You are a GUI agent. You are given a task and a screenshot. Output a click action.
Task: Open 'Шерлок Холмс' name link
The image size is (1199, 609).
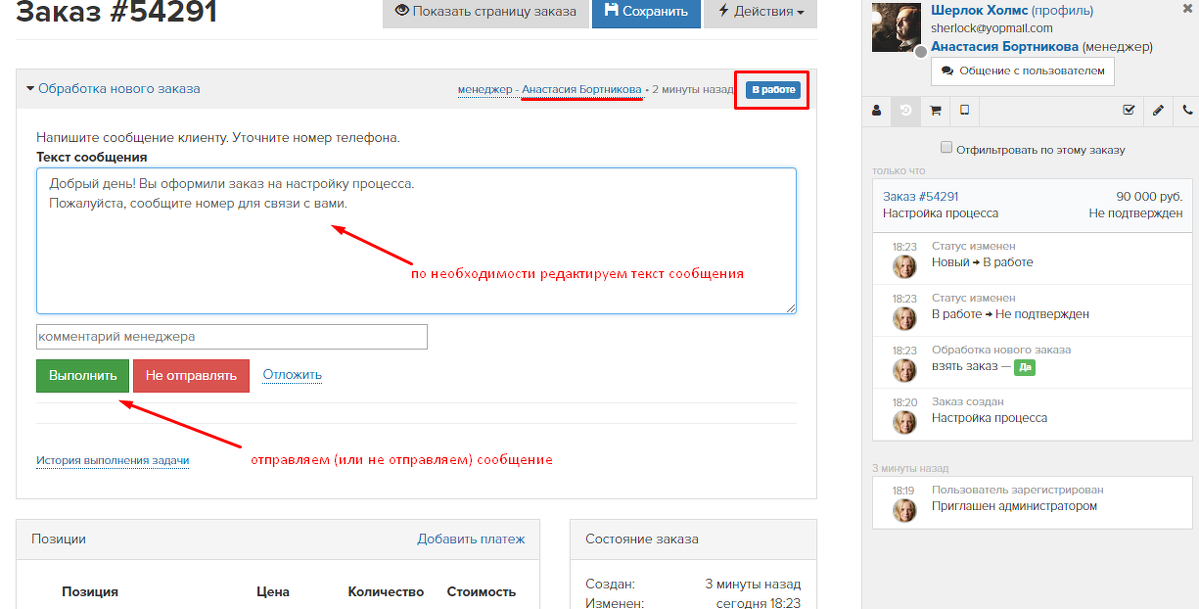[979, 11]
